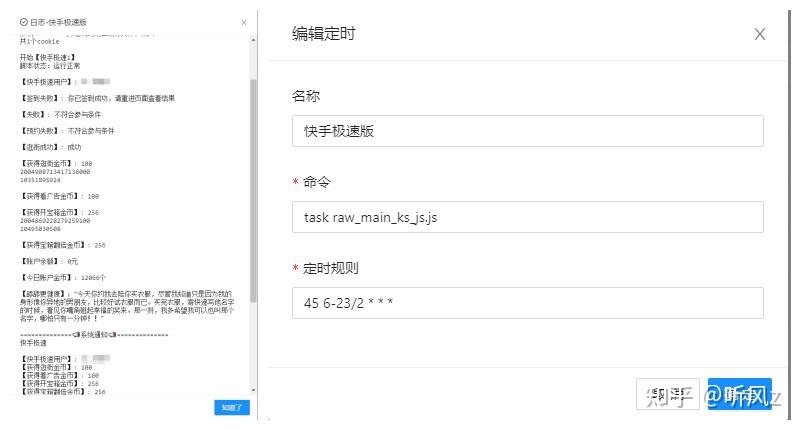Click the 编辑定时 dialog heading

pyautogui.click(x=323, y=34)
